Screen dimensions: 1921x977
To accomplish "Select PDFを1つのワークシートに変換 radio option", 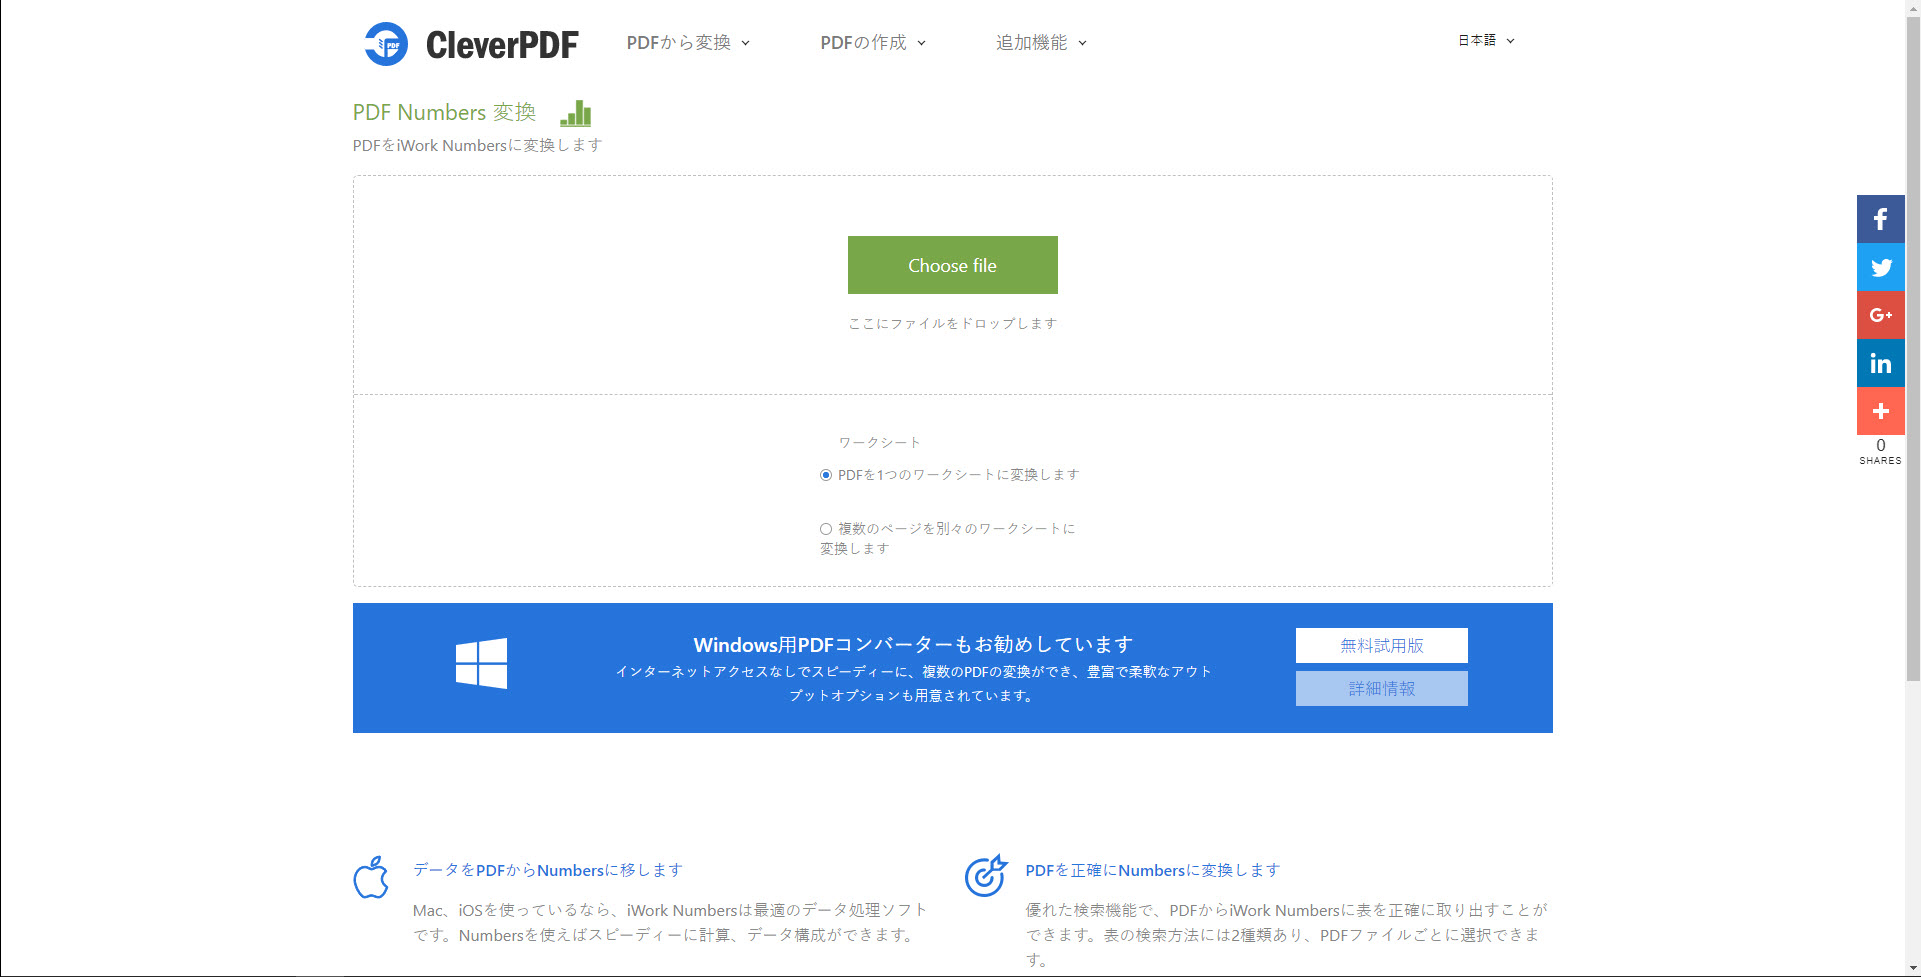I will pyautogui.click(x=826, y=475).
